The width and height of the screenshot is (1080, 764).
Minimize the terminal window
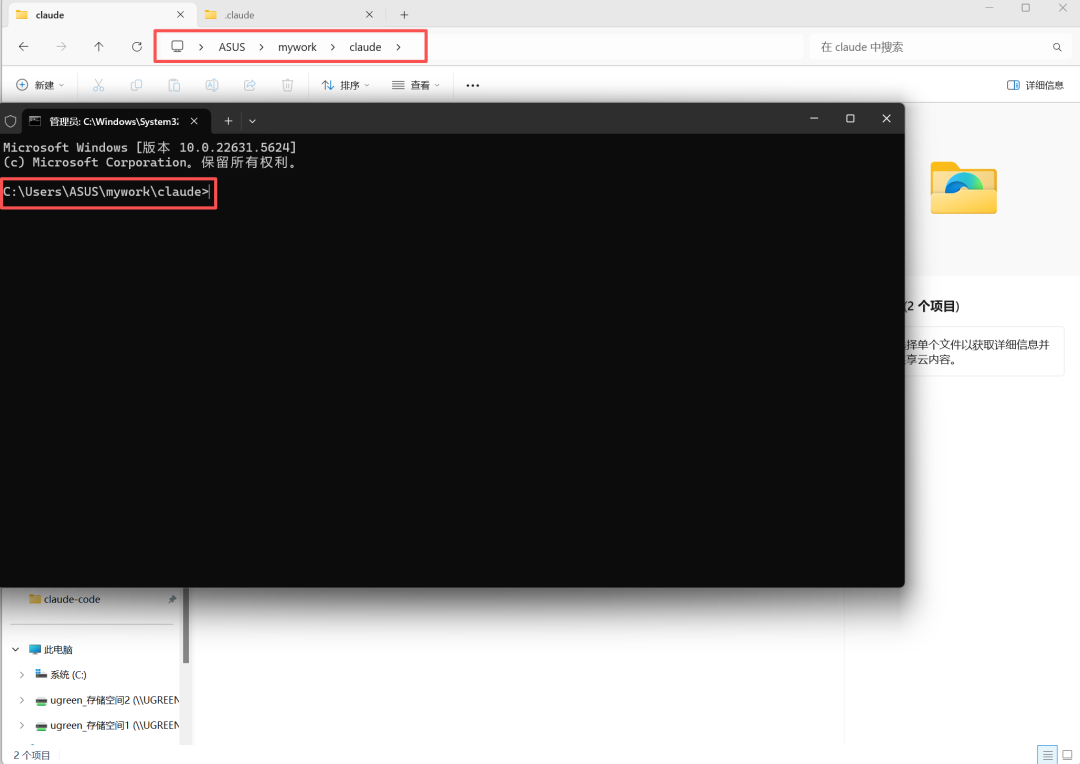814,118
